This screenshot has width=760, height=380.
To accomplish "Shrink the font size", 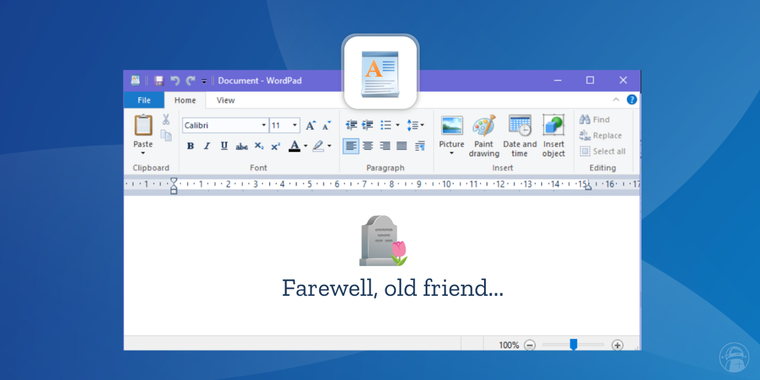I will tap(326, 126).
